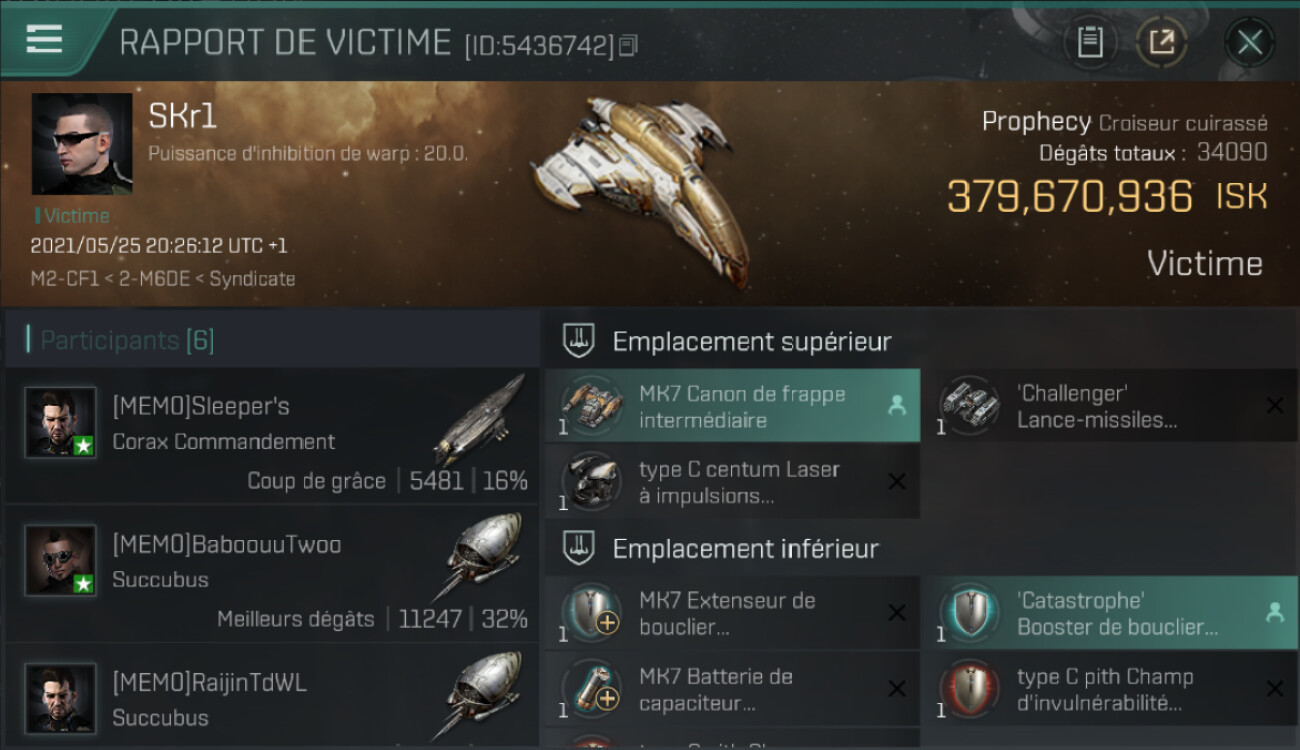The image size is (1300, 750).
Task: Select the MK7 Batterie de capaciteur module
Action: 732,689
